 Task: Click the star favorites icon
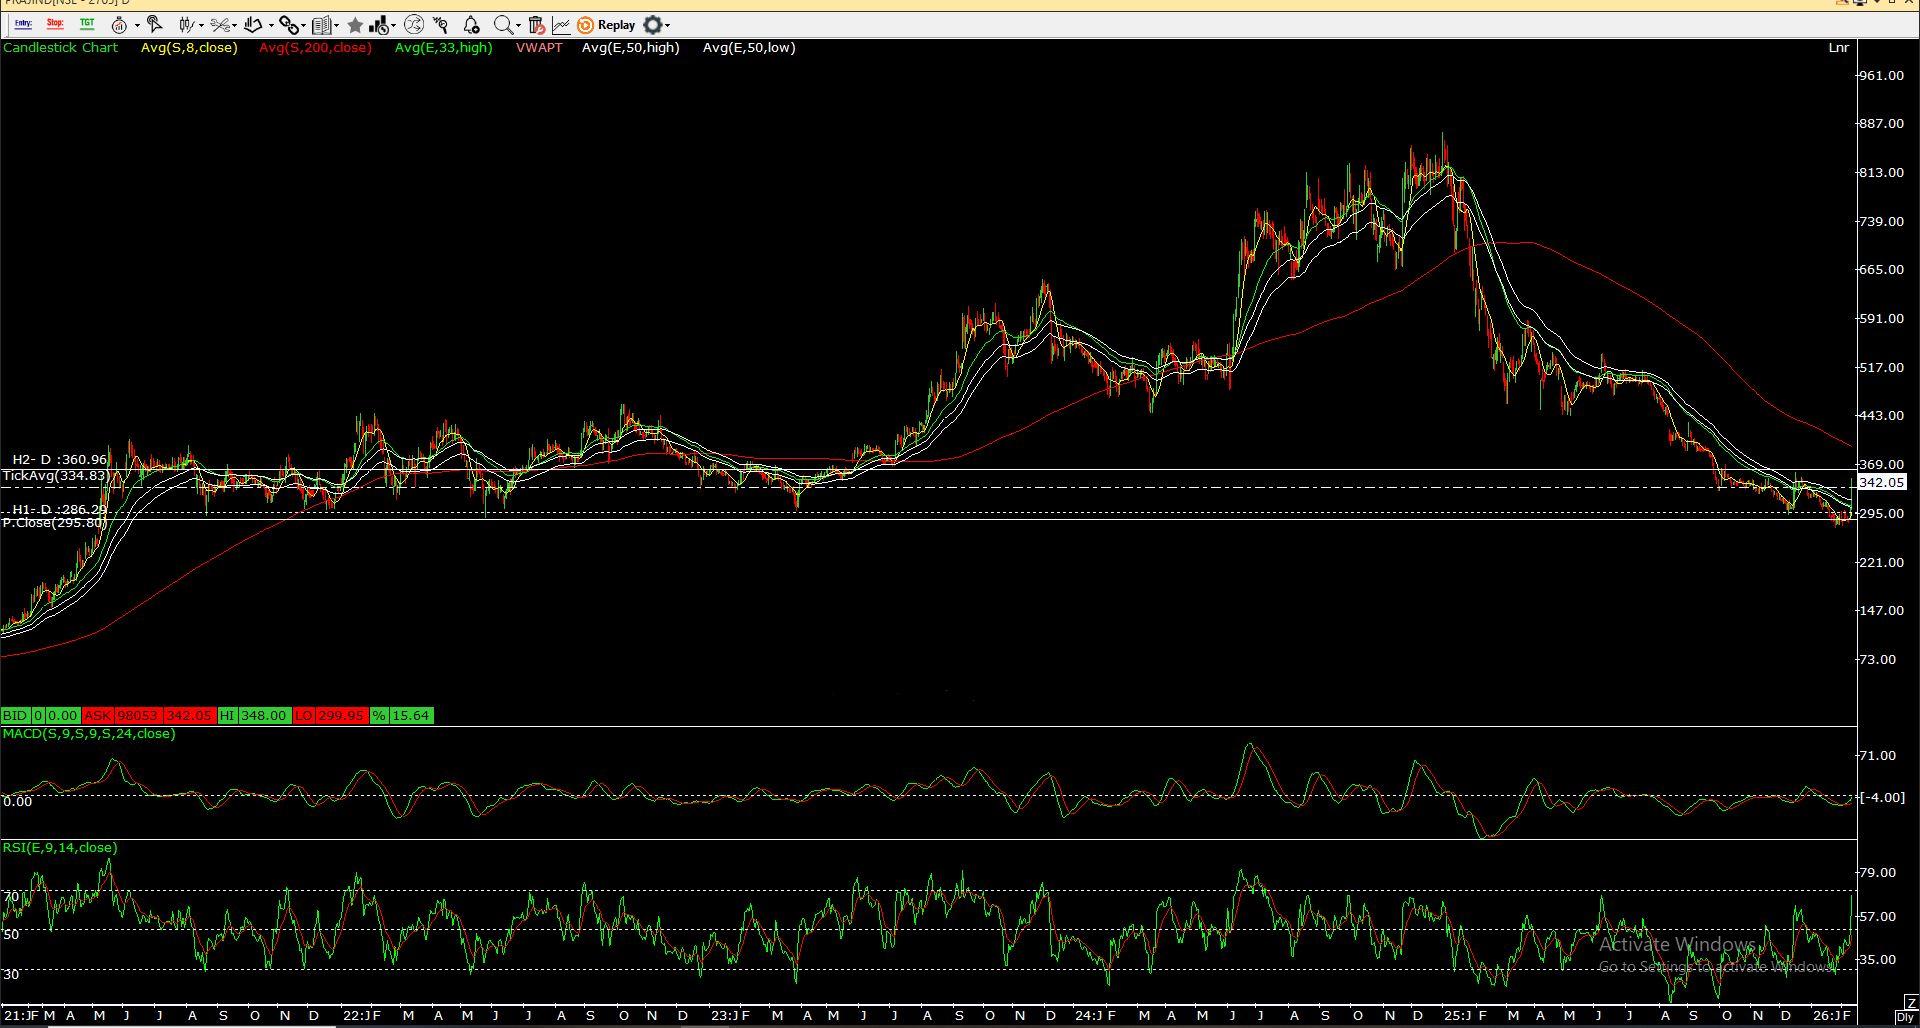(x=355, y=25)
